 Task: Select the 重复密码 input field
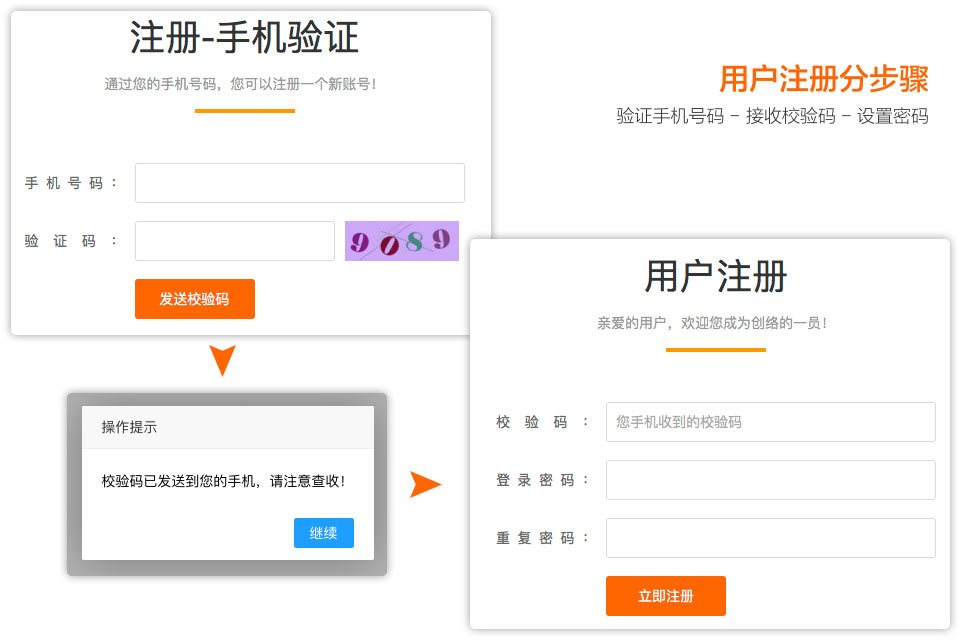(x=770, y=538)
